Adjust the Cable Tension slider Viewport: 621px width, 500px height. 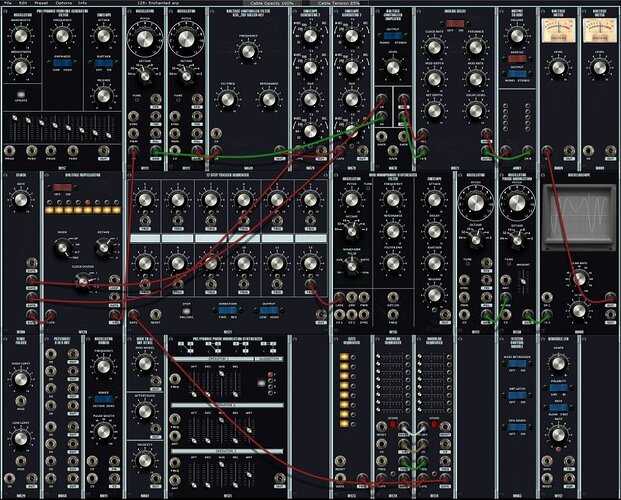click(x=339, y=3)
